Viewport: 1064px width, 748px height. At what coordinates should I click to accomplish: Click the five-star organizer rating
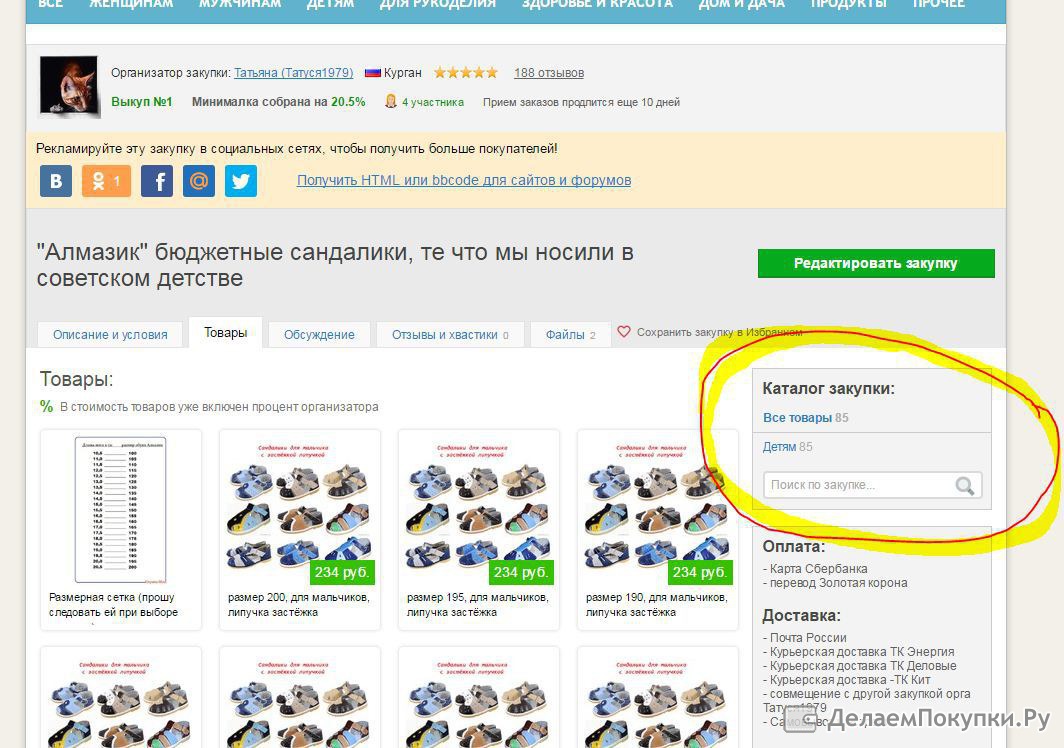[x=466, y=73]
